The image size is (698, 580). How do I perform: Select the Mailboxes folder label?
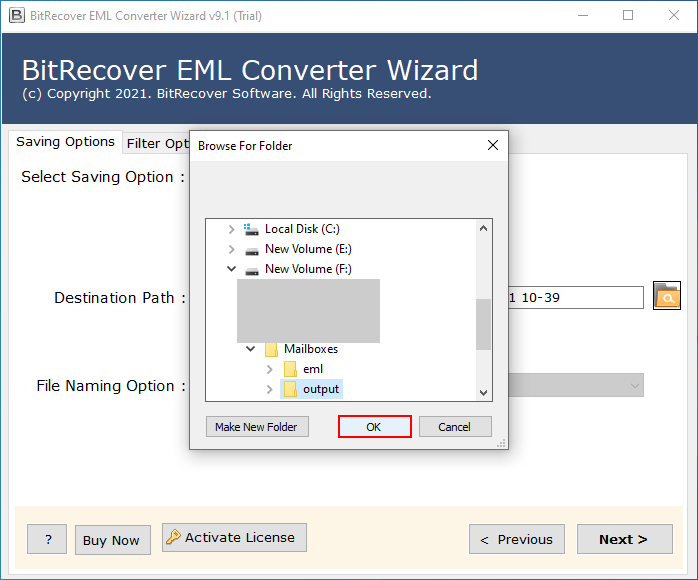(x=311, y=349)
